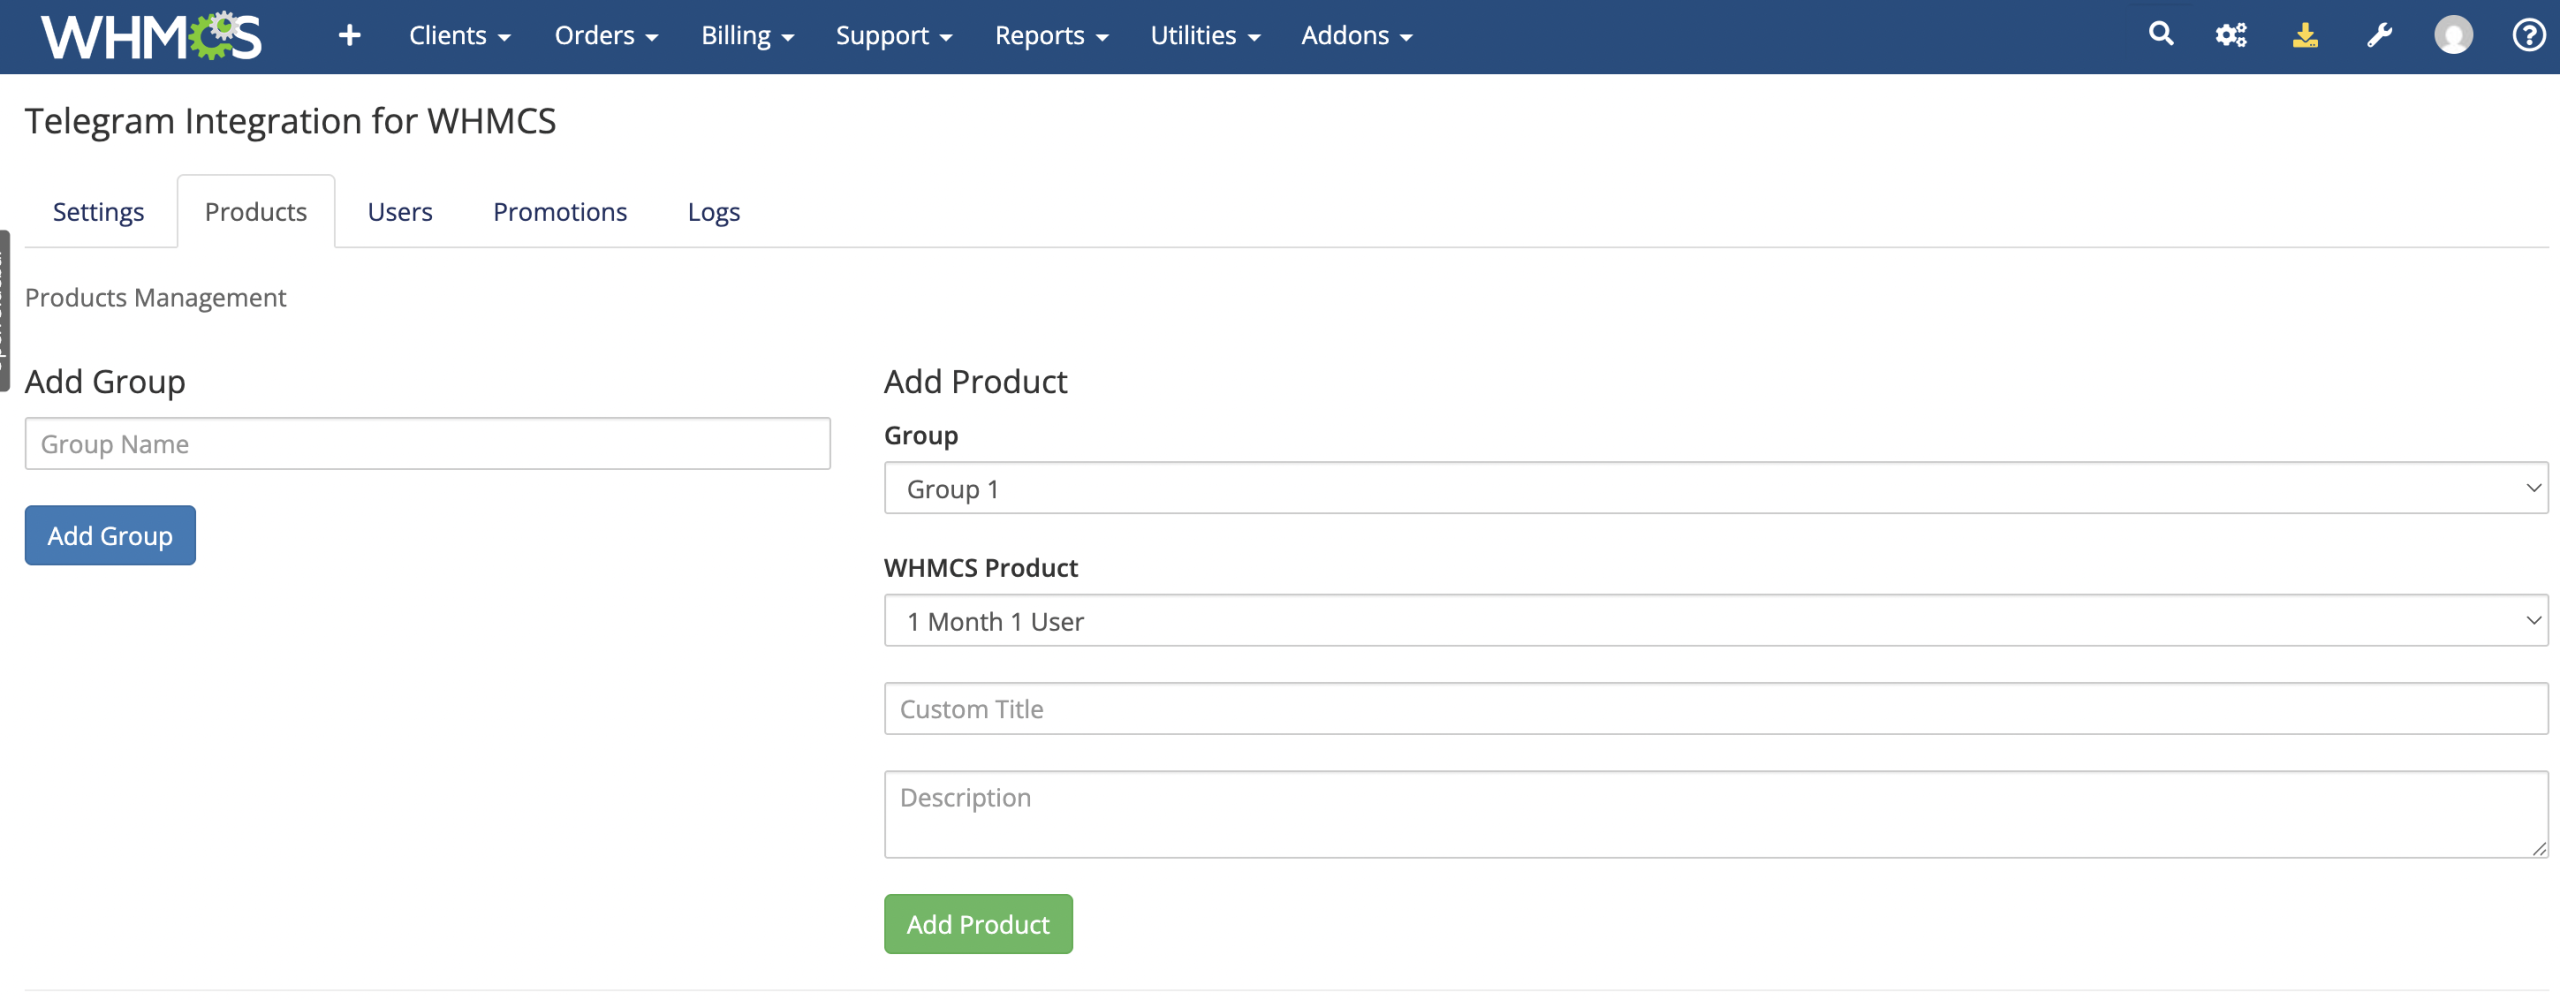Open the user account avatar menu

(x=2454, y=35)
